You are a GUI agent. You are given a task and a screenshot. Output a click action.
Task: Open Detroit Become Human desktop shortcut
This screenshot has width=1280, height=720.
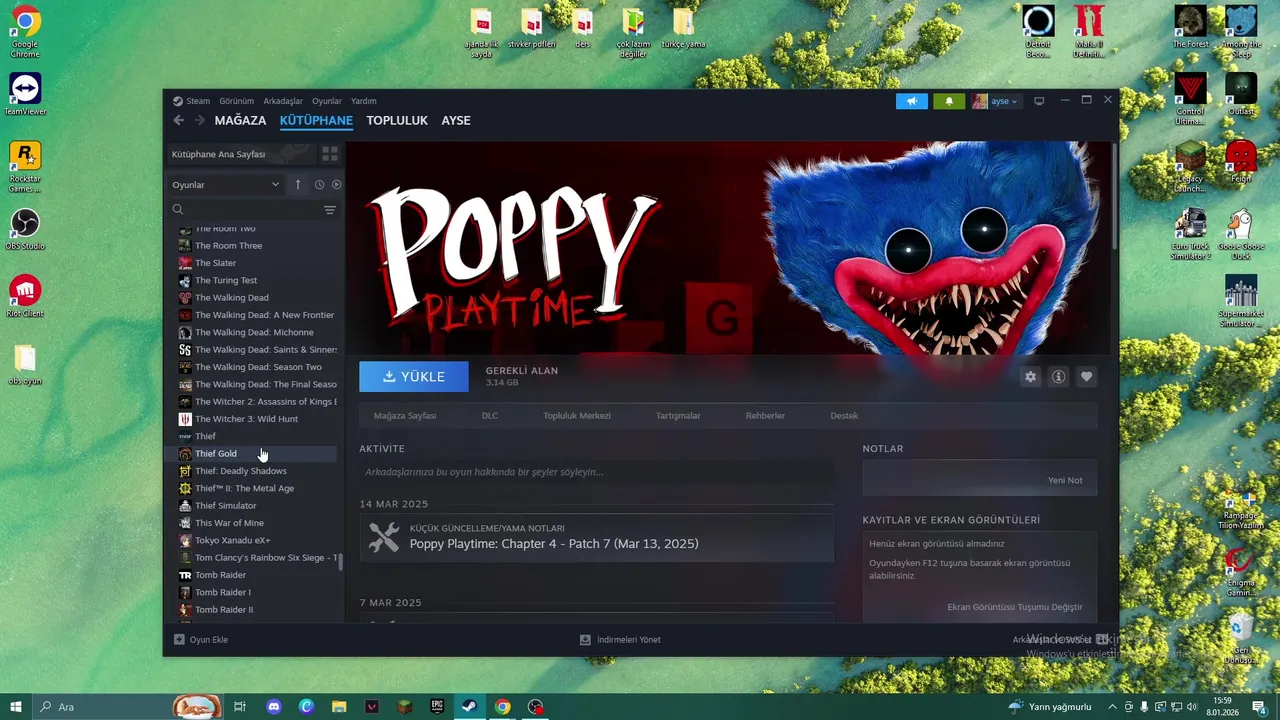[1039, 32]
